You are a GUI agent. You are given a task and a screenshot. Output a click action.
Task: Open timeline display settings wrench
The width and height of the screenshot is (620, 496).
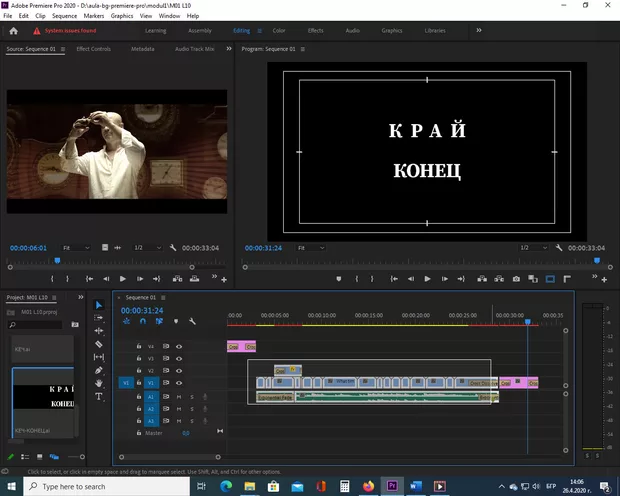pyautogui.click(x=192, y=321)
